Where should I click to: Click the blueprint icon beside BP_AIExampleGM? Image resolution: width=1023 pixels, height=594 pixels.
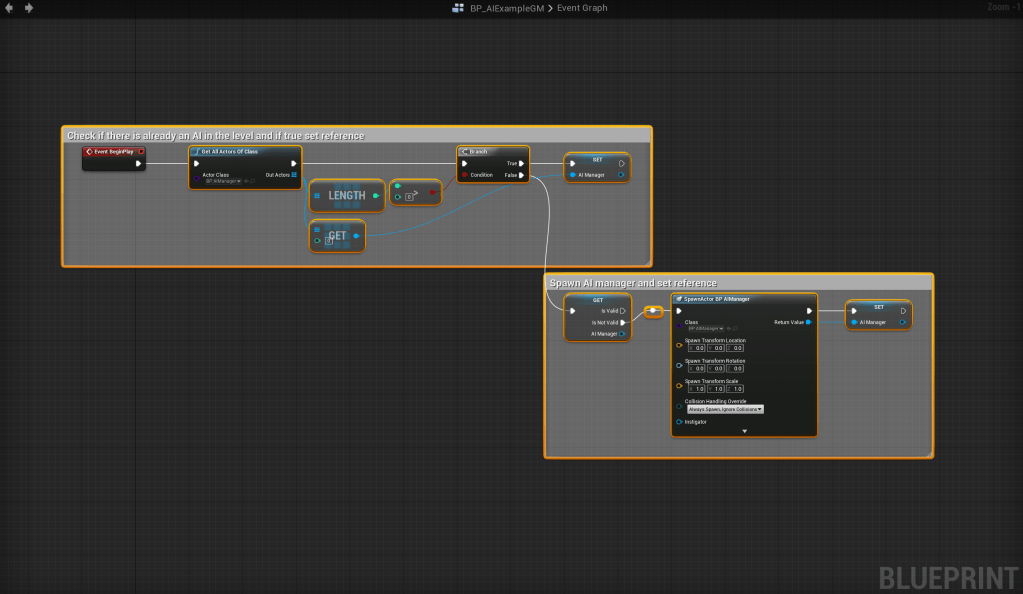tap(457, 8)
